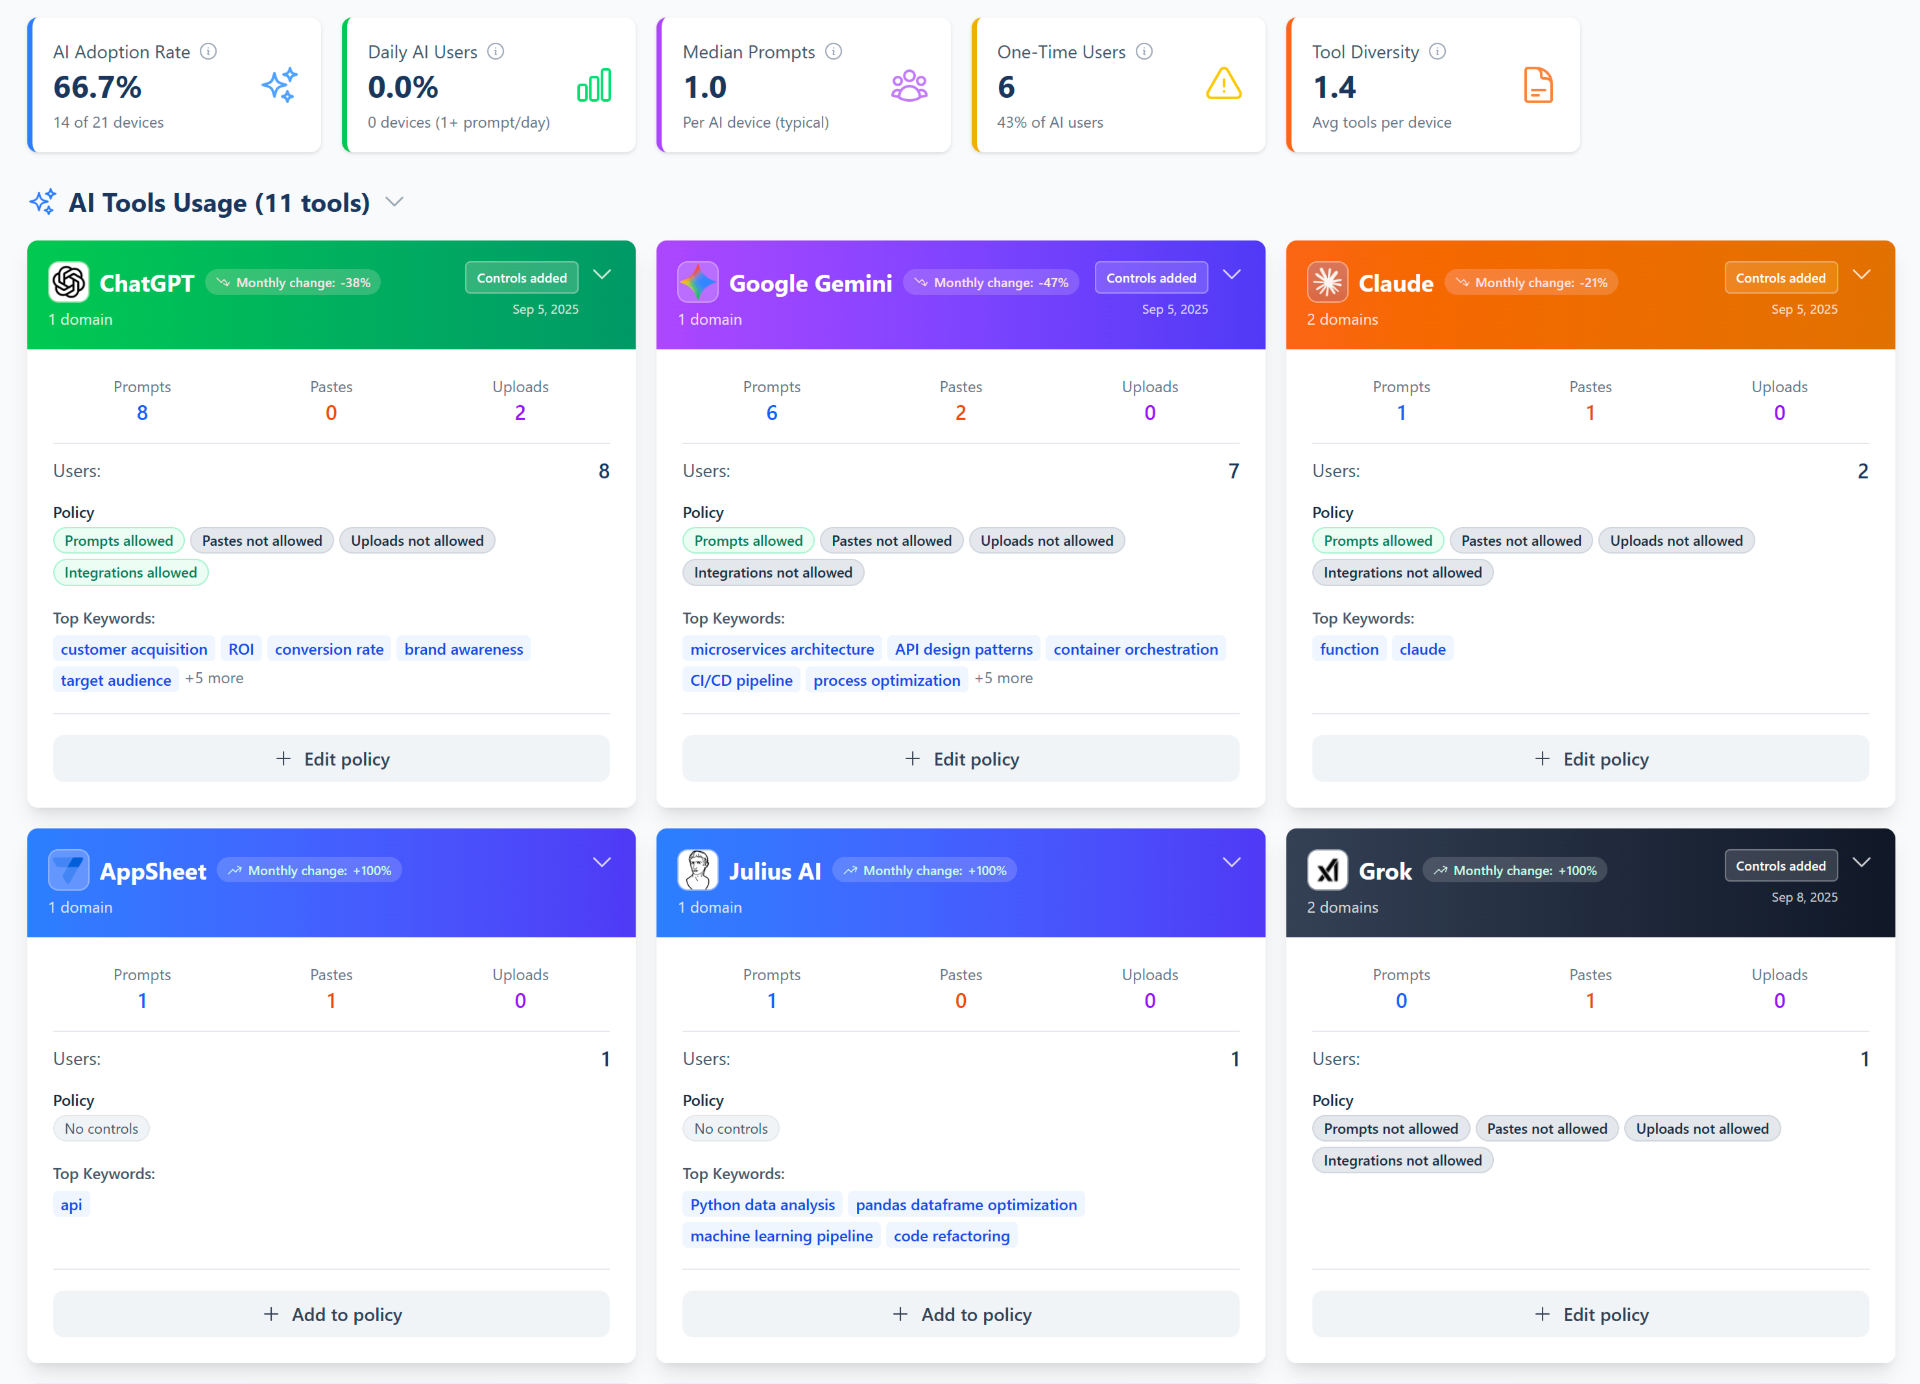Click Controls added badge on Grok
Screen dimensions: 1920x1384
(x=1781, y=866)
